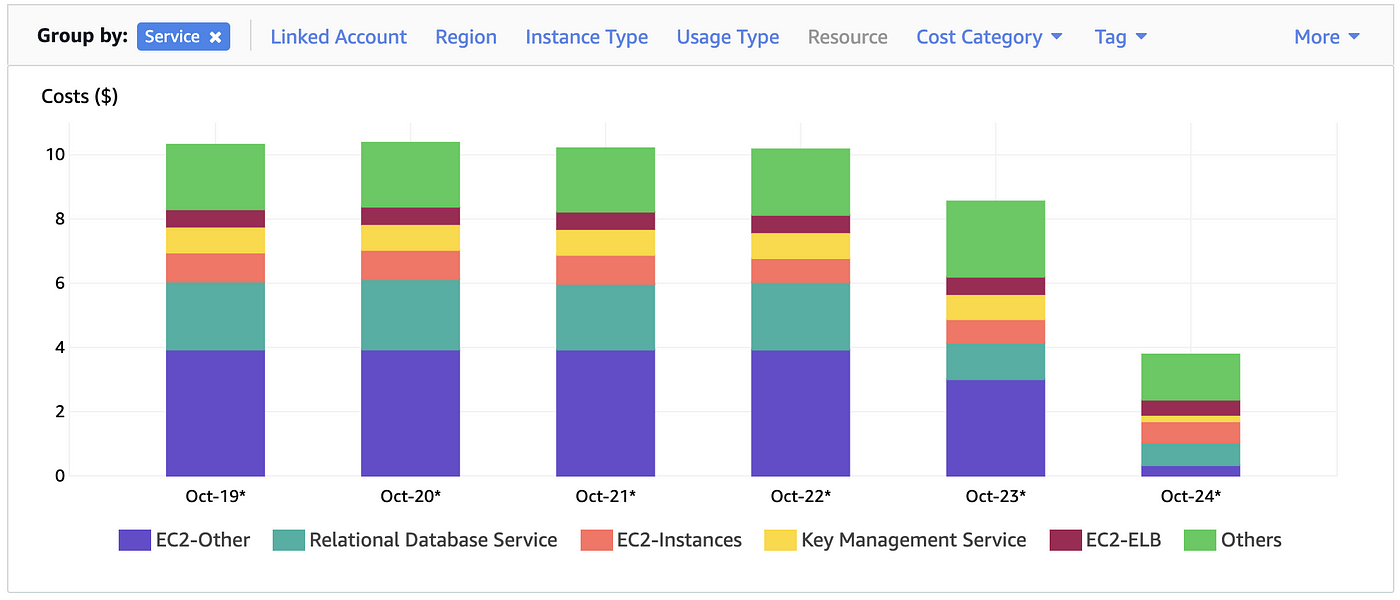
Task: Toggle the Others legend label
Action: (1251, 540)
